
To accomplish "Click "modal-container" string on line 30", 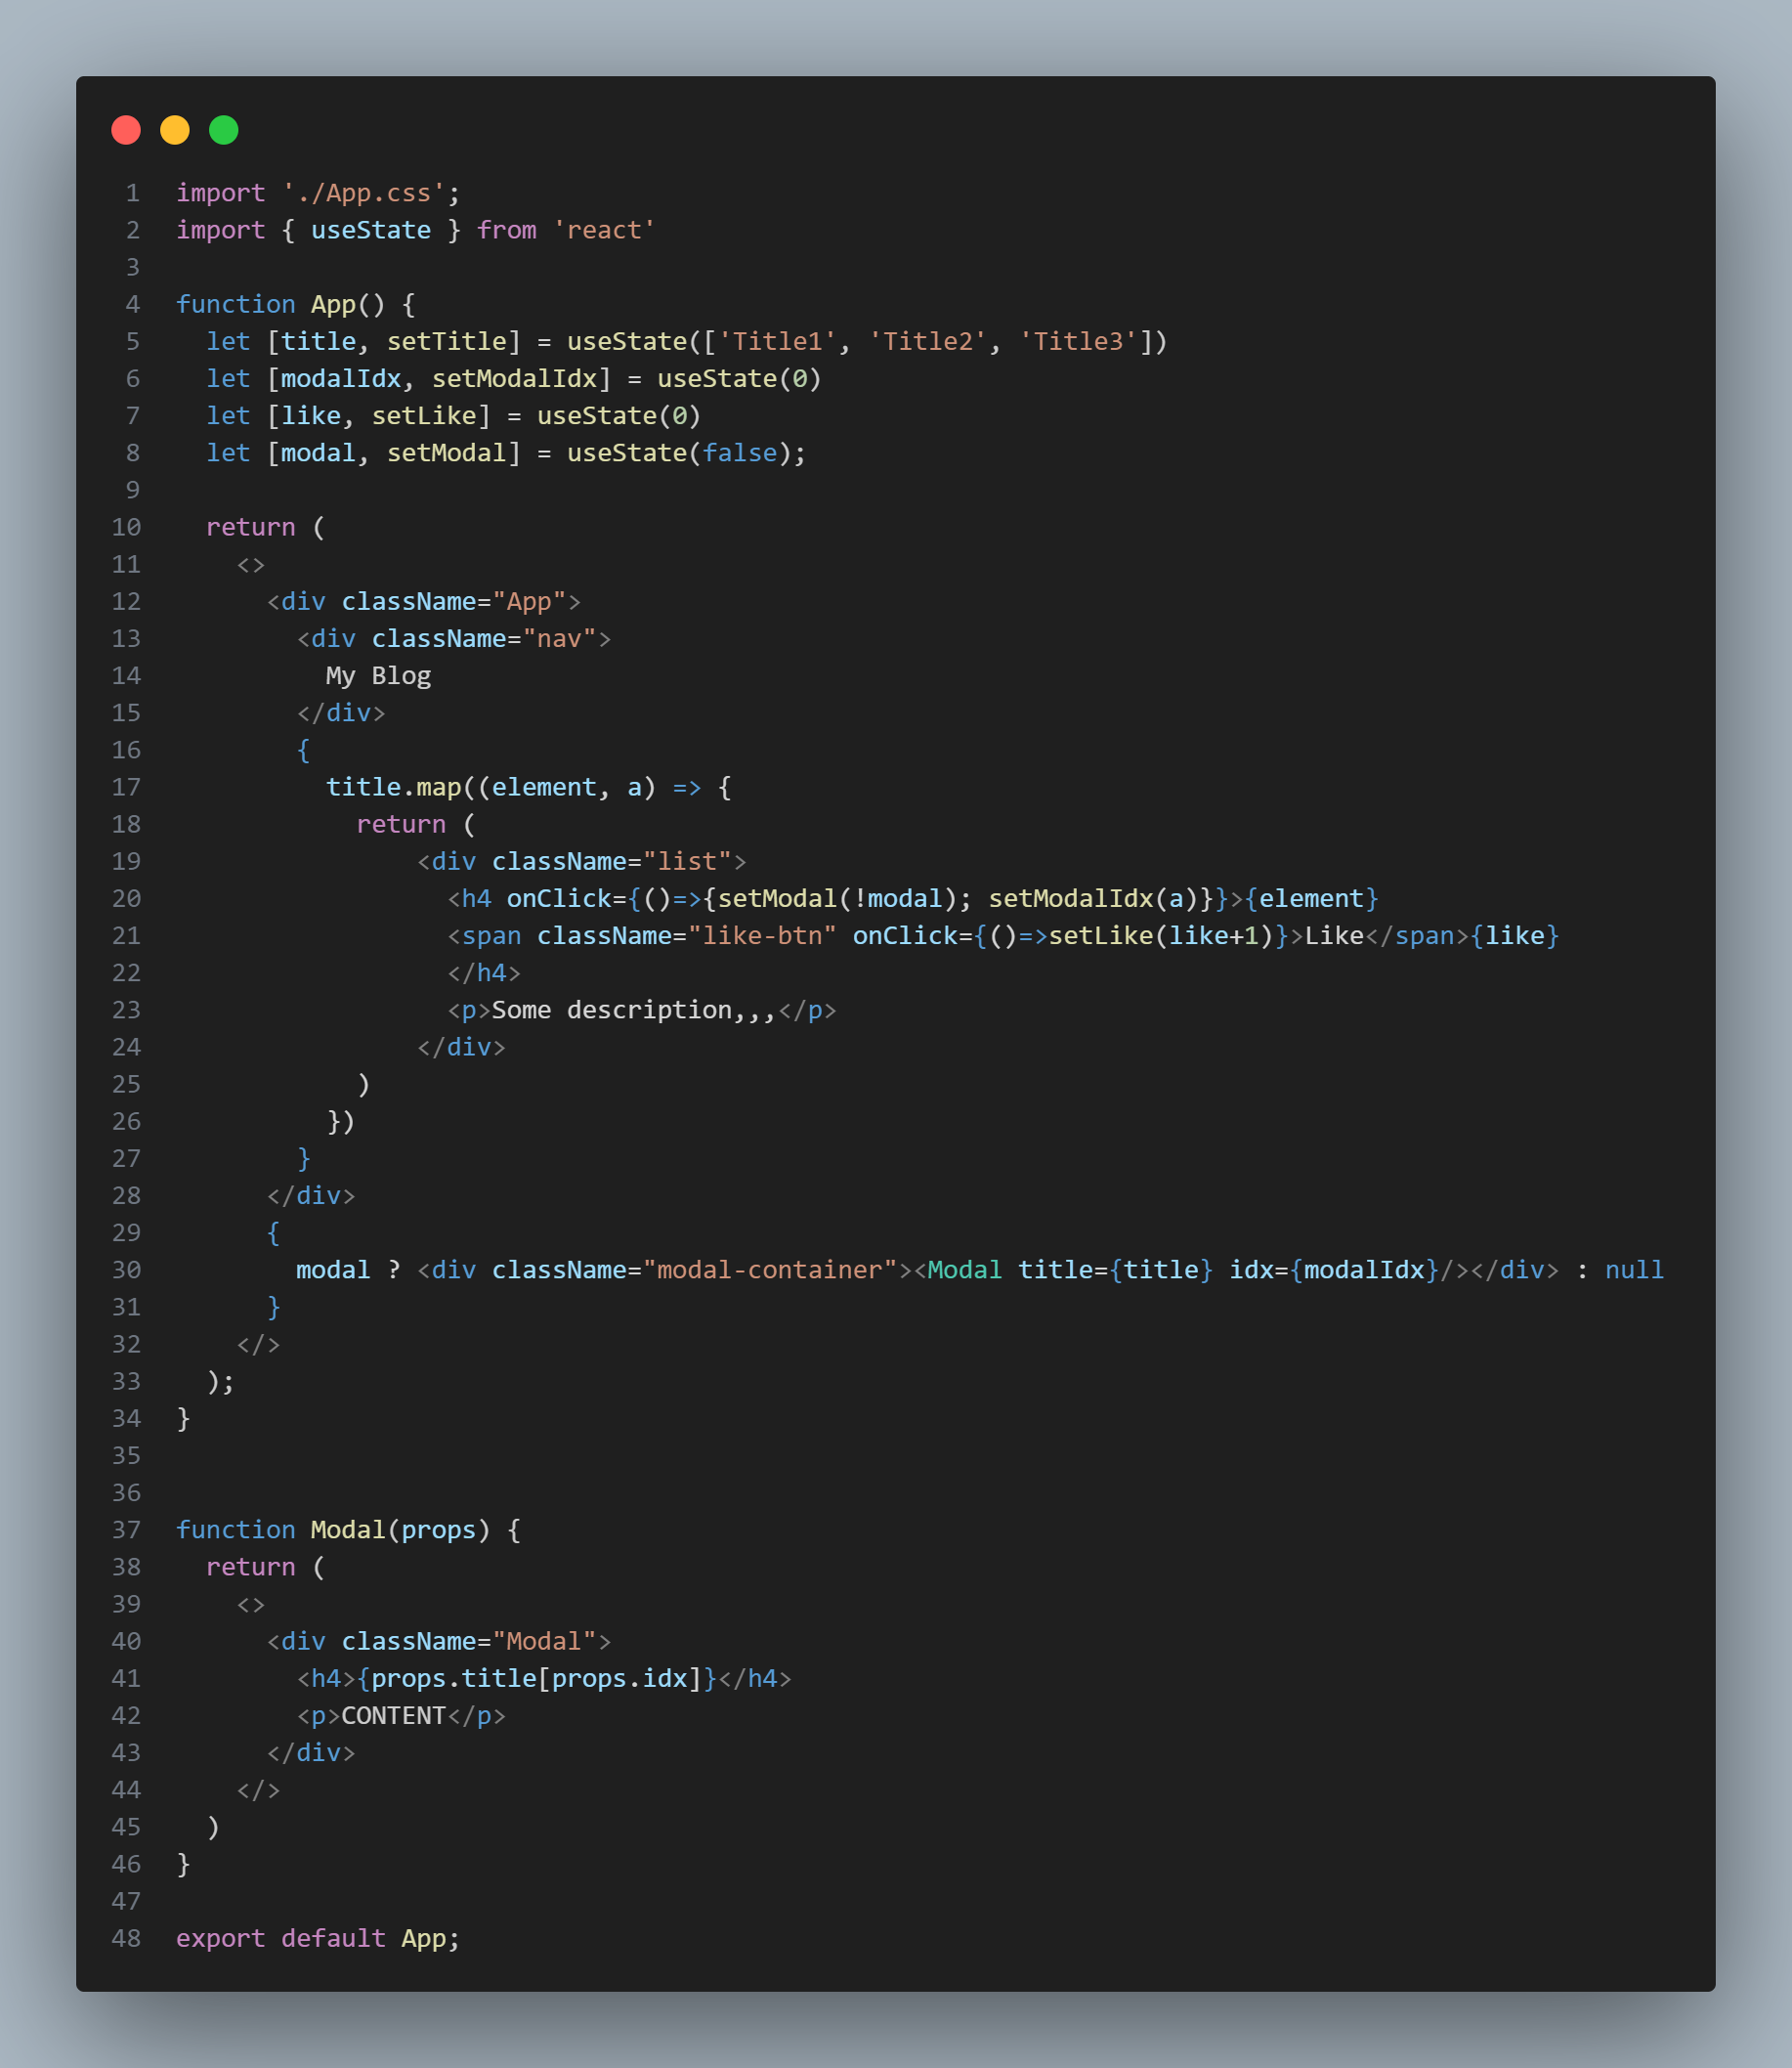I will pos(769,1270).
